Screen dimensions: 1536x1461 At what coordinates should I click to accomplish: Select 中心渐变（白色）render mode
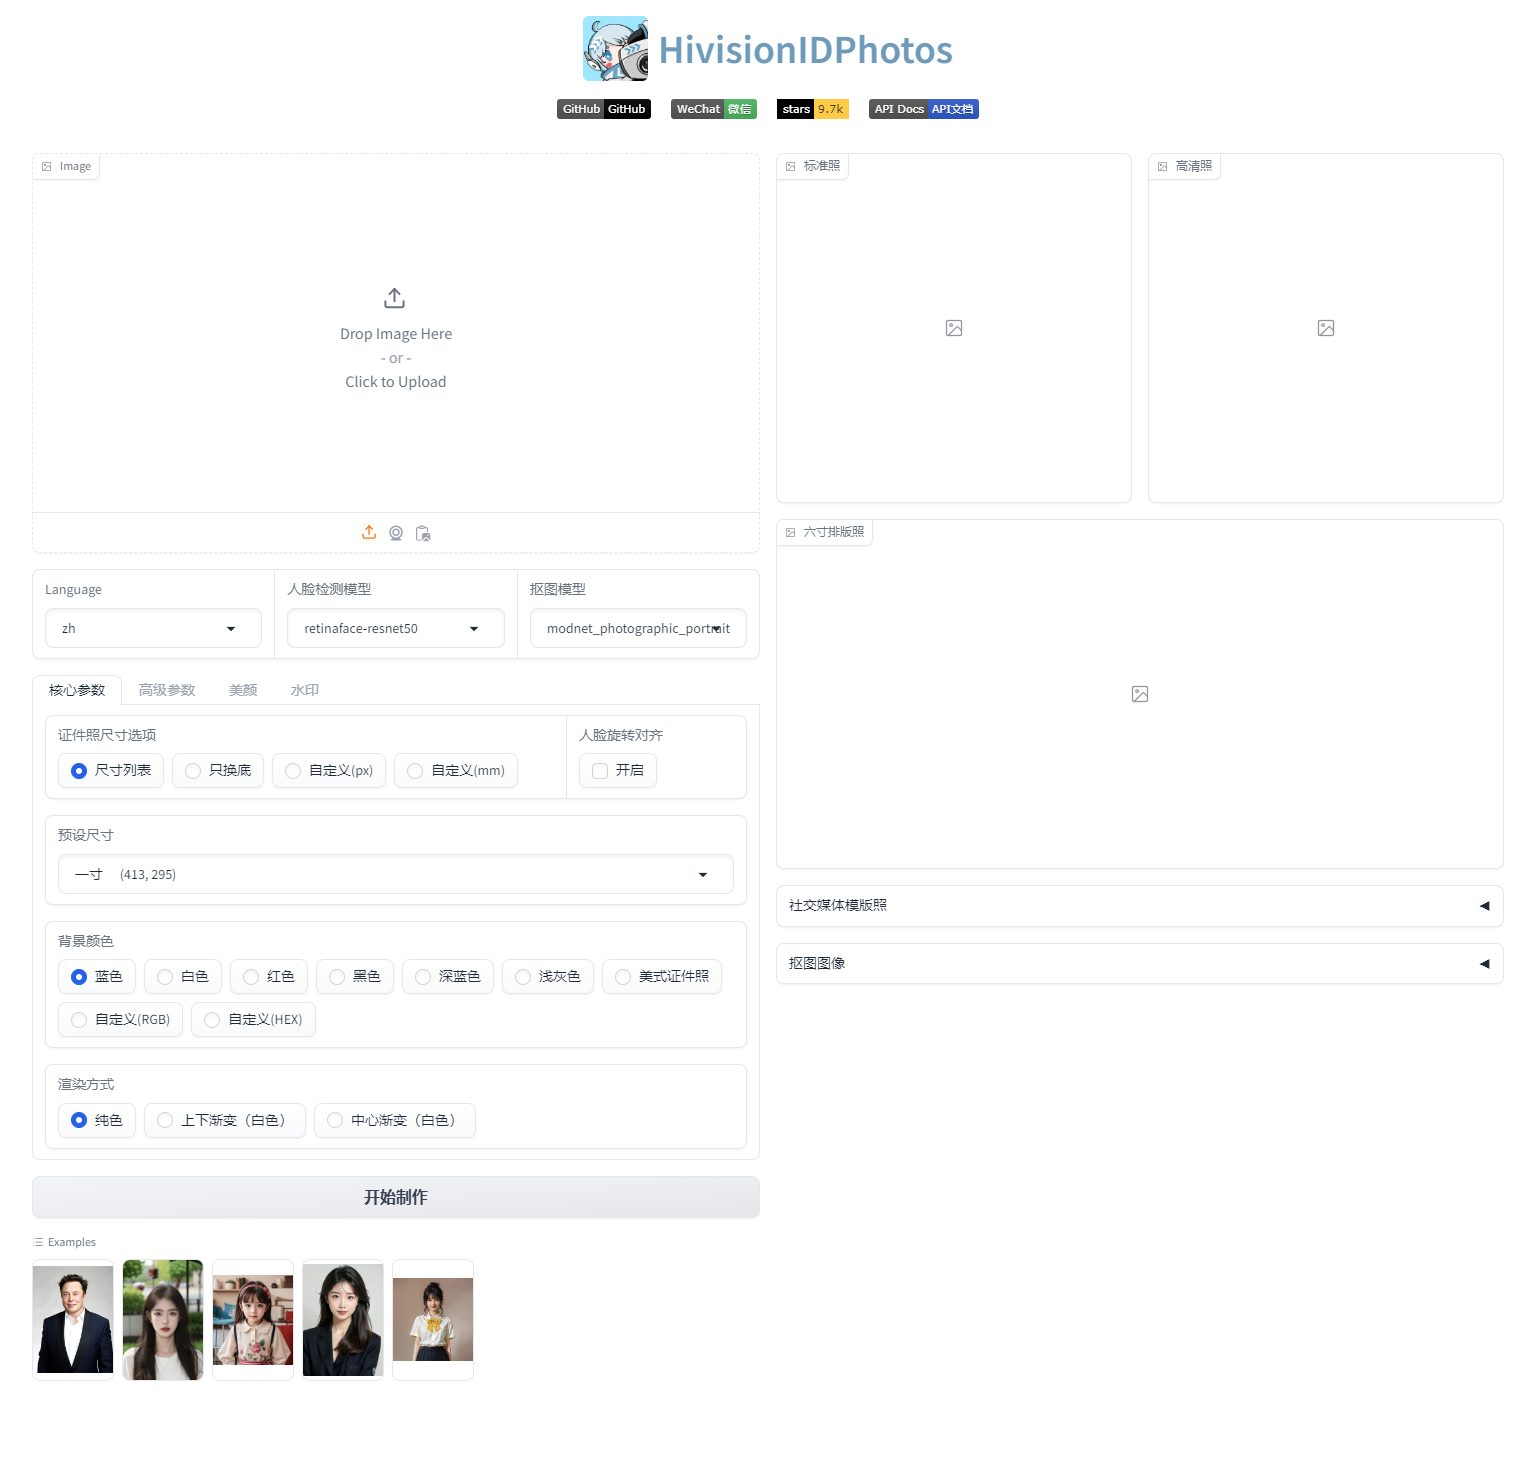[395, 1120]
